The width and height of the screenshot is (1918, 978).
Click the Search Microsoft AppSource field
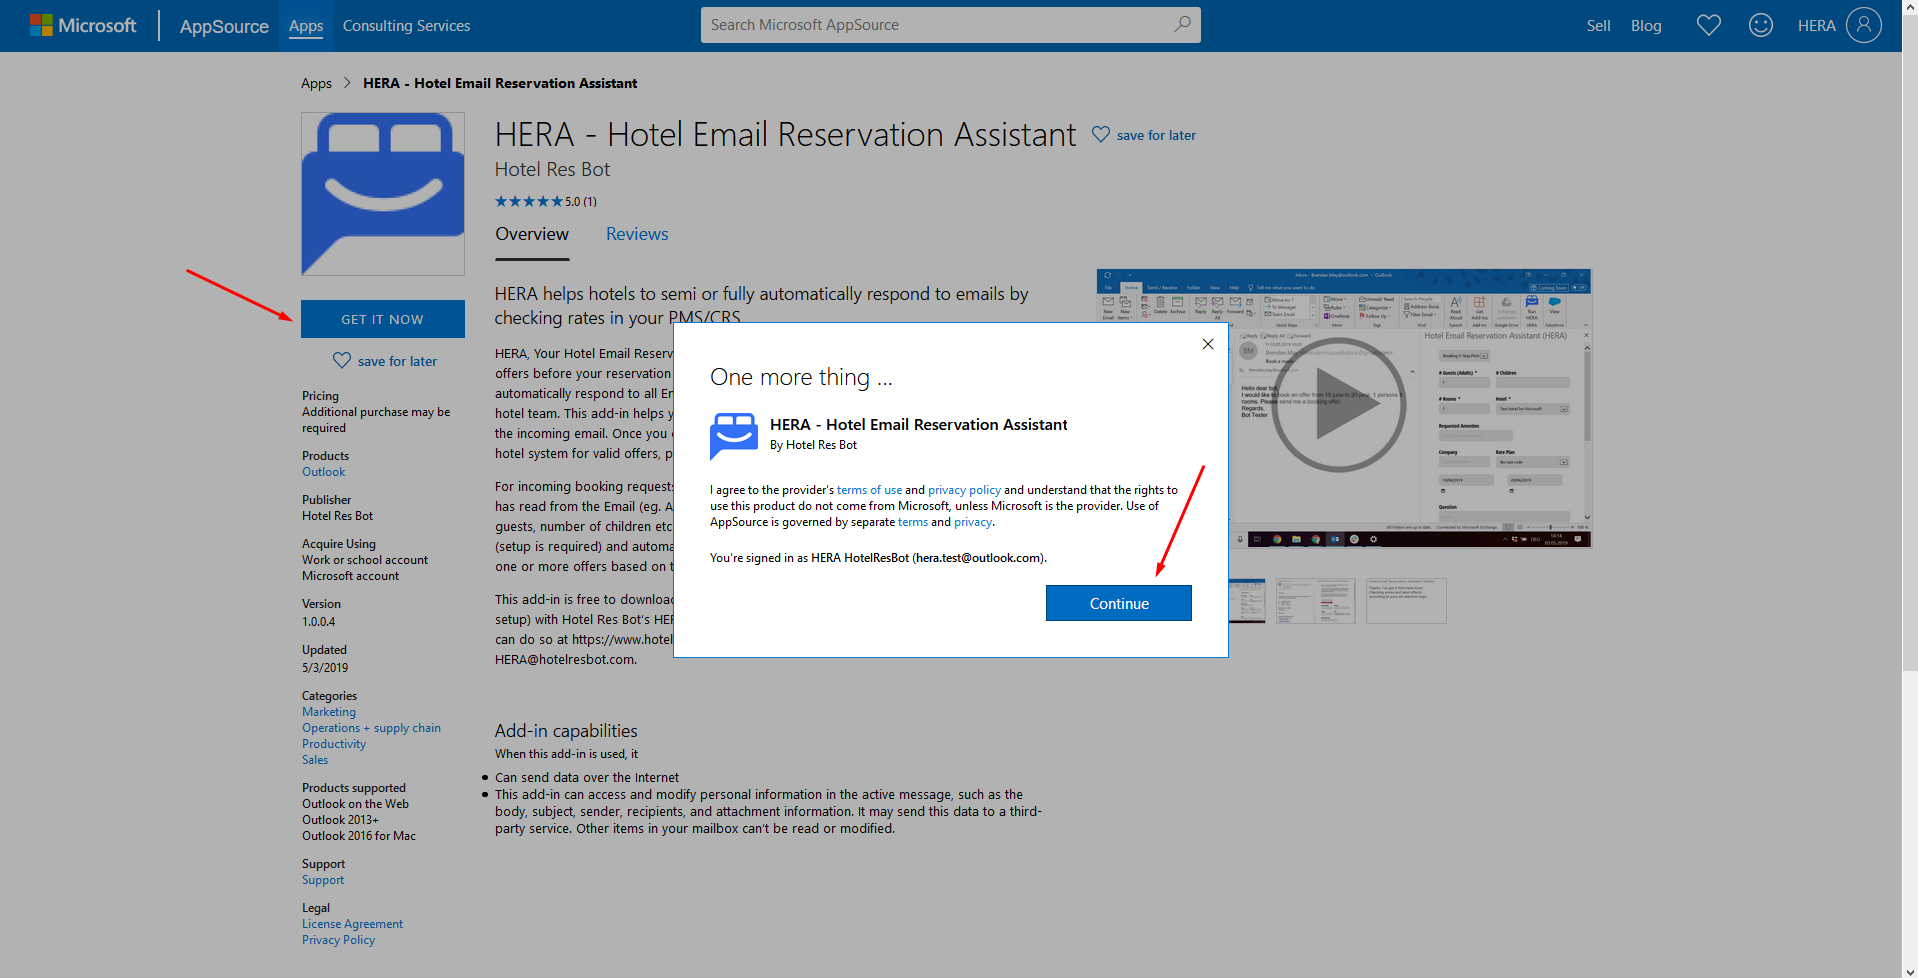[x=950, y=25]
